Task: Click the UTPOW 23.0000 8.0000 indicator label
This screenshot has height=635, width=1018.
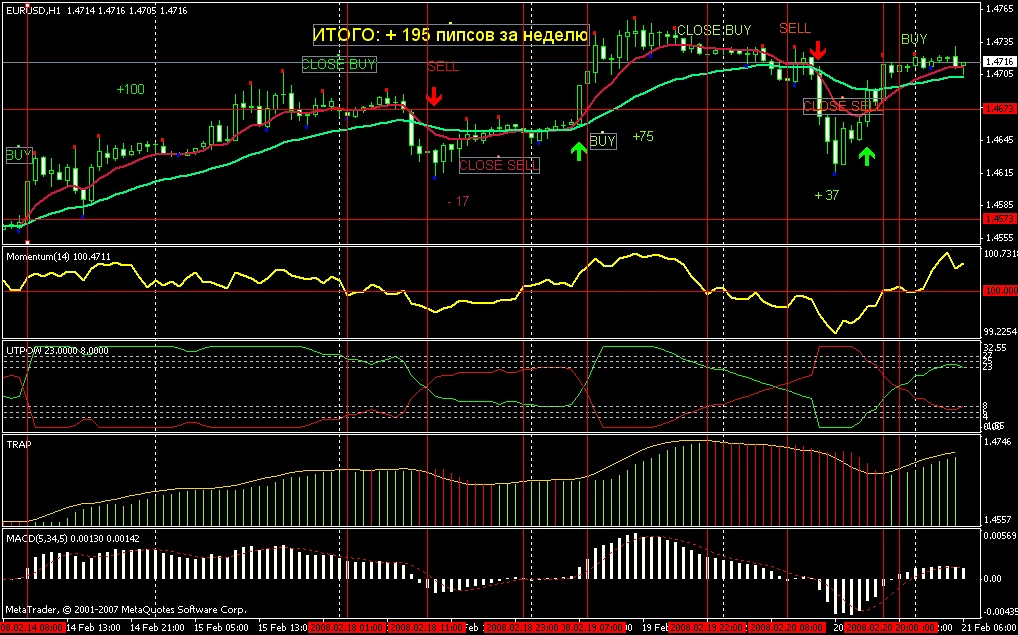Action: [57, 351]
